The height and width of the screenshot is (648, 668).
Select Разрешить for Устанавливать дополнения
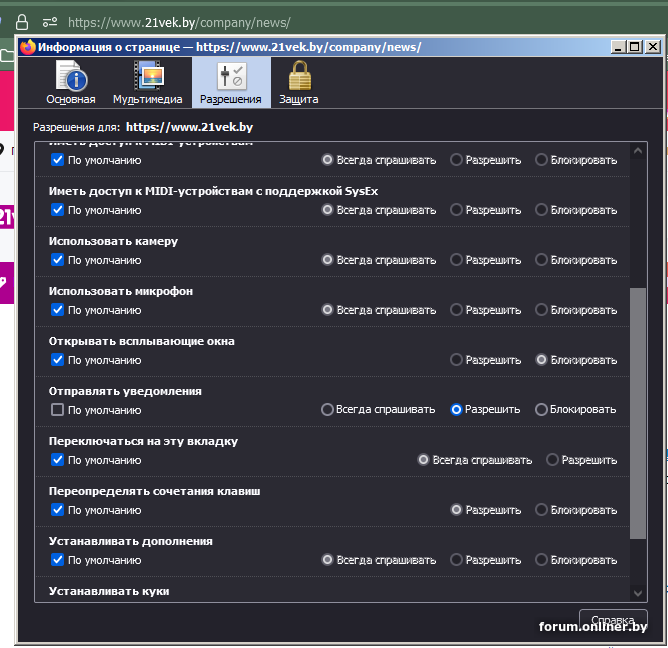click(x=456, y=559)
